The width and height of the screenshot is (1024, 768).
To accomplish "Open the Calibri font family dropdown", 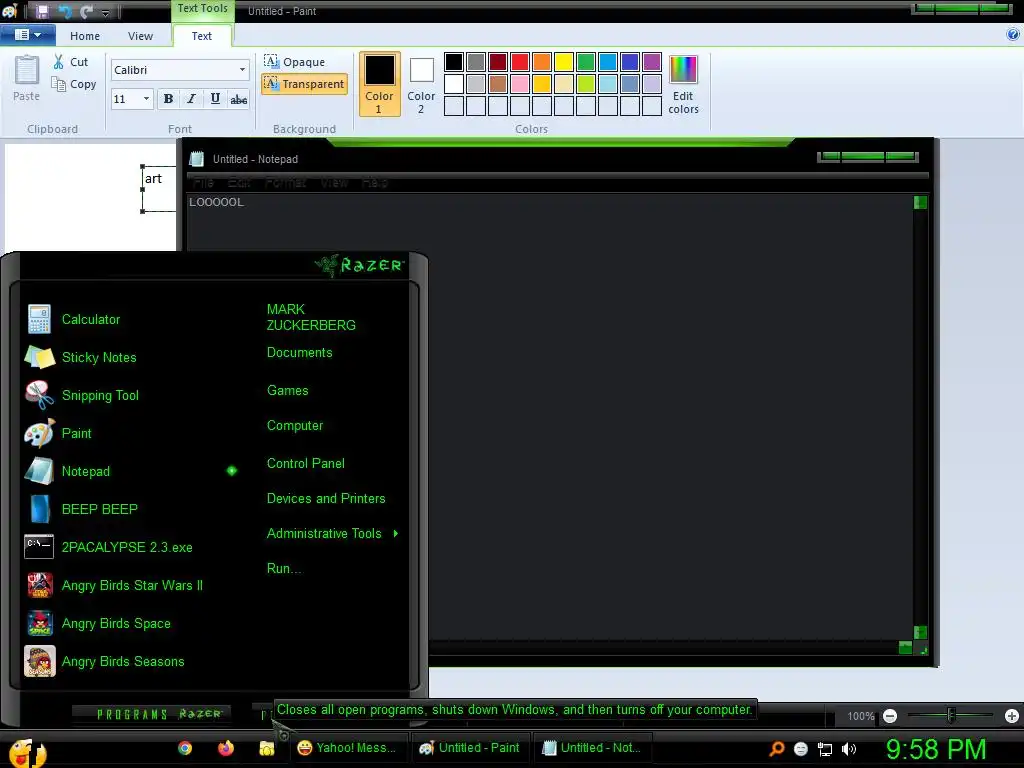I will [x=242, y=70].
